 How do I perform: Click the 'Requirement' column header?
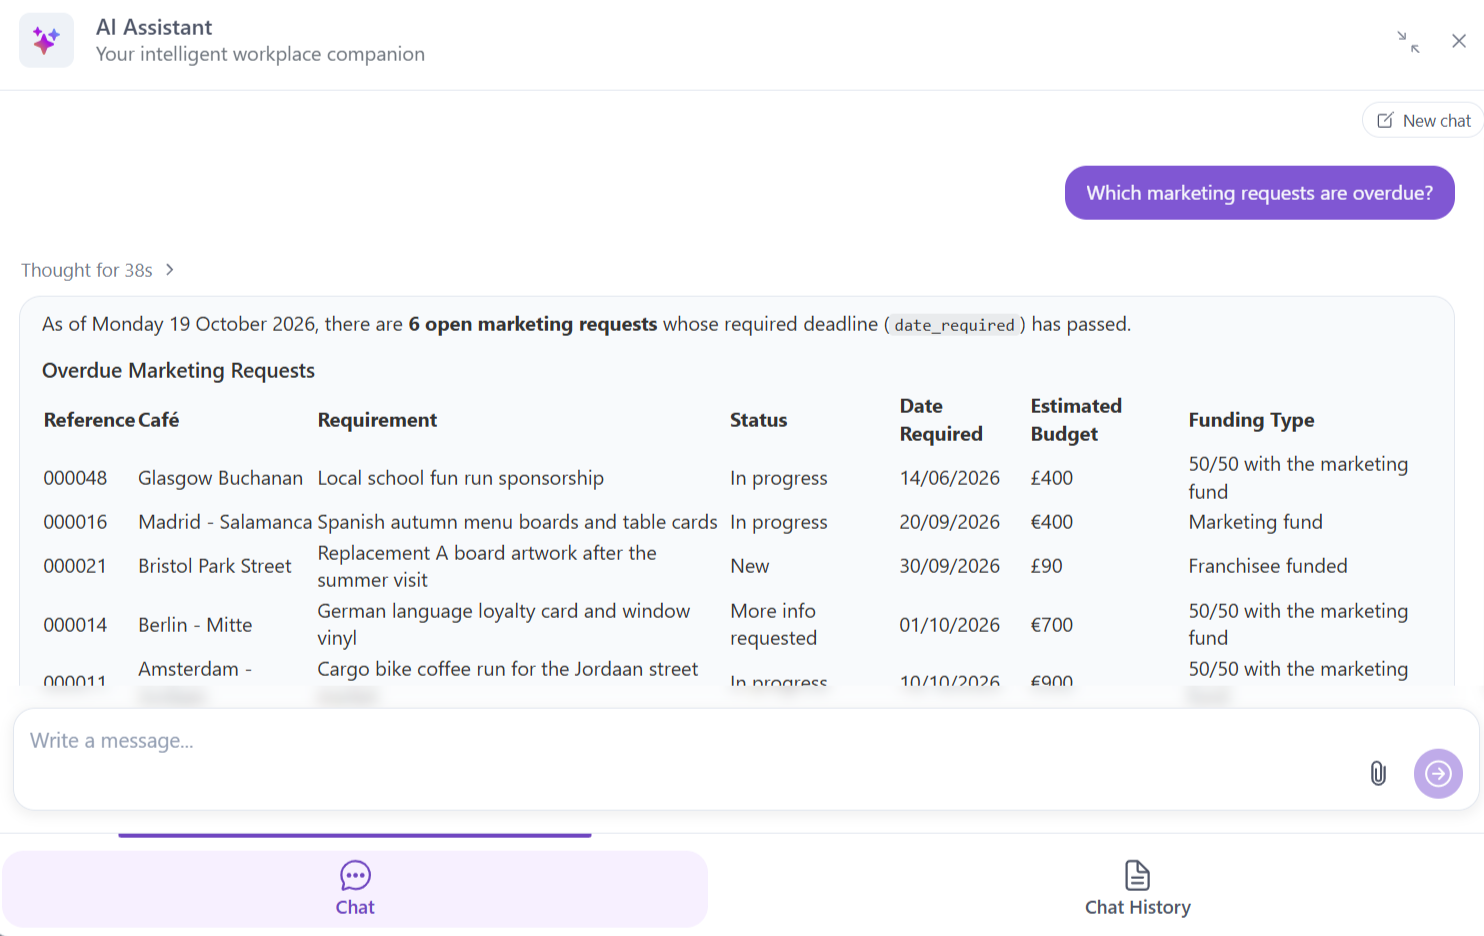[x=377, y=420]
